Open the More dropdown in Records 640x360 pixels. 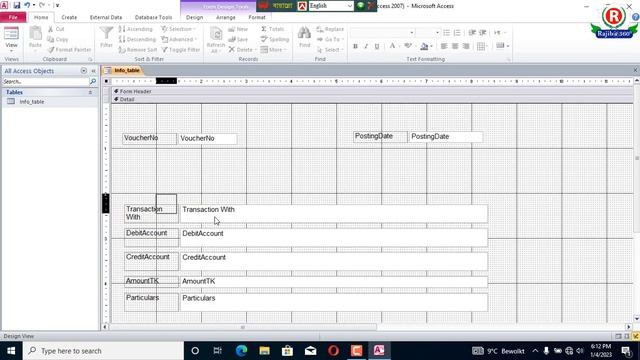(274, 49)
